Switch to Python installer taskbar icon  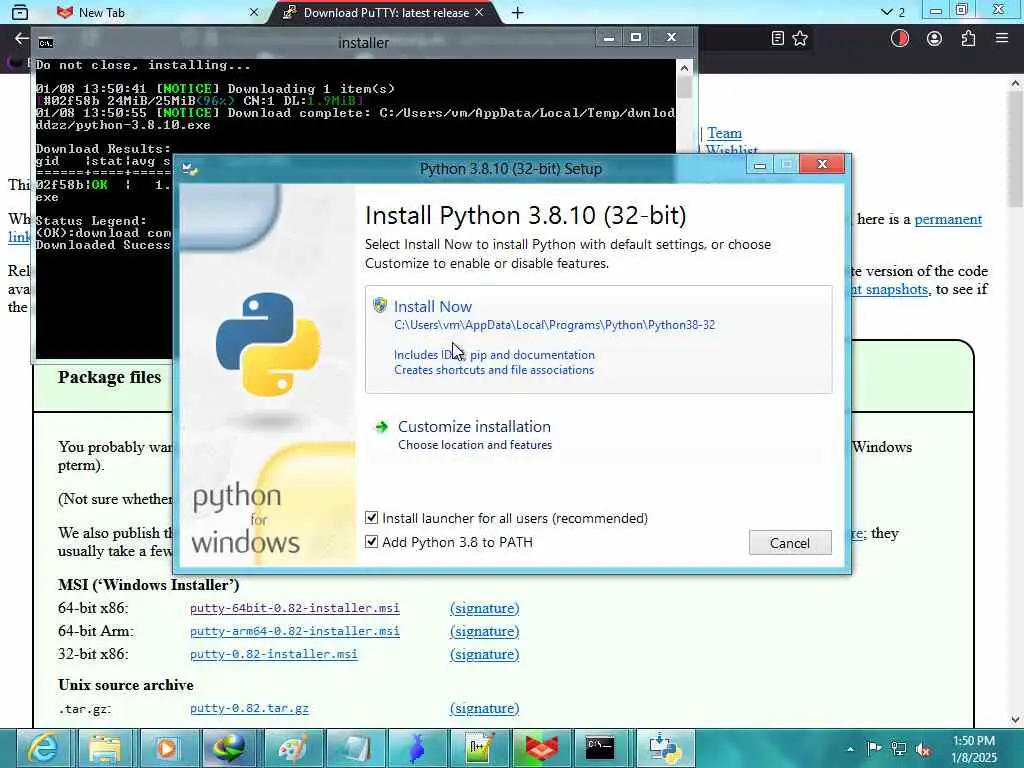click(x=664, y=748)
